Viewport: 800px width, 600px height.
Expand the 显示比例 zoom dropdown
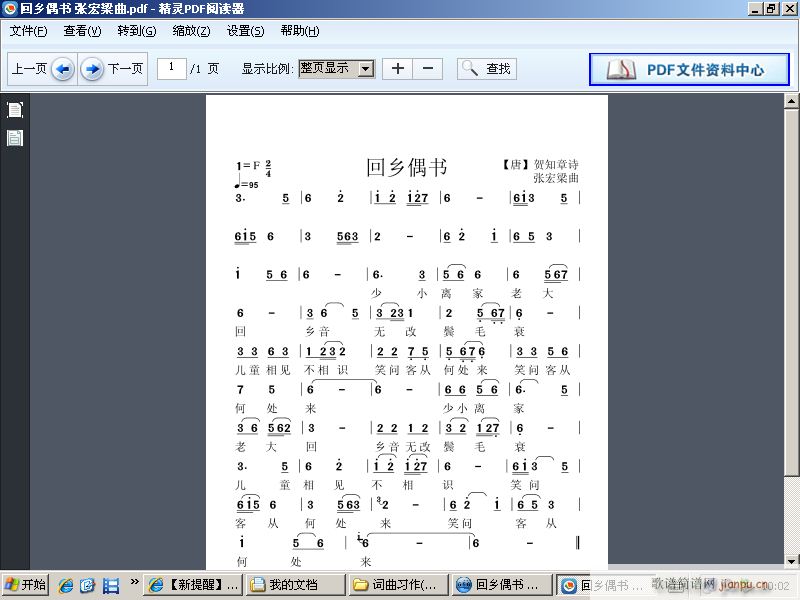pyautogui.click(x=365, y=69)
